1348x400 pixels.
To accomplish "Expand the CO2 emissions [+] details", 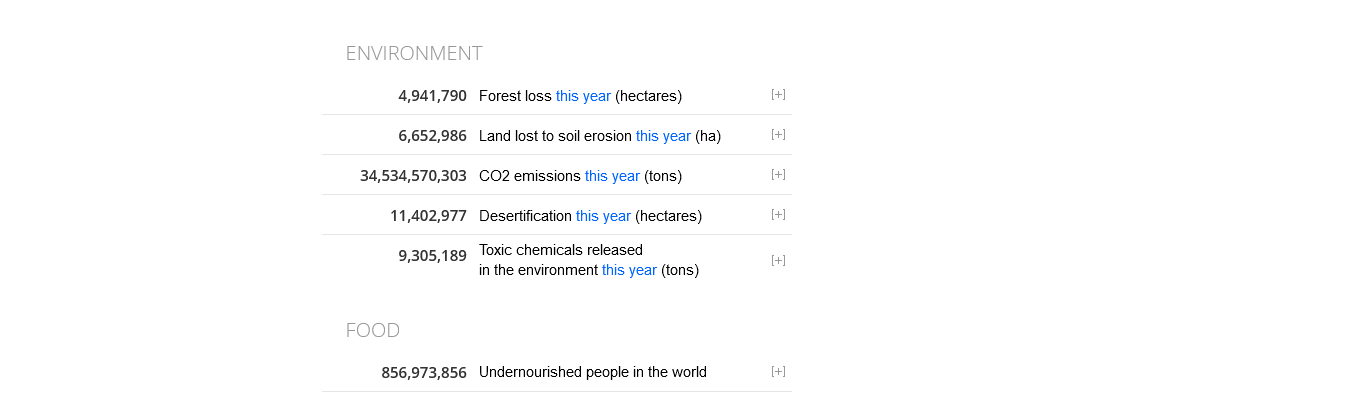I will pyautogui.click(x=778, y=175).
